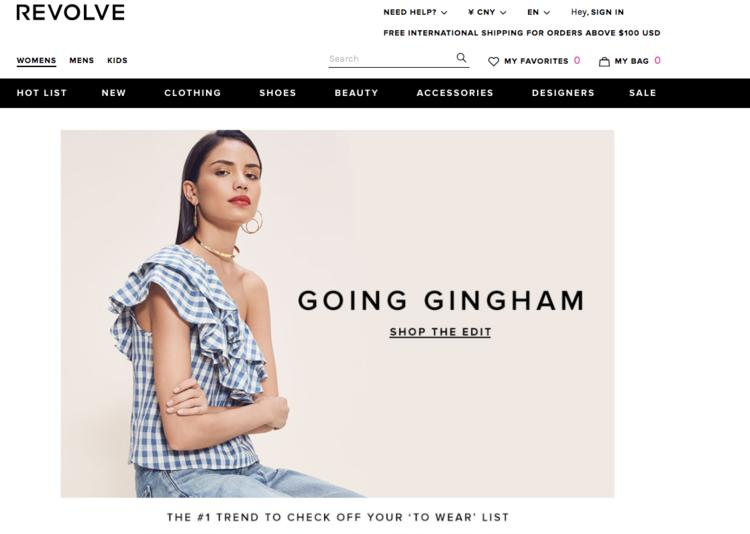Expand the Need Help dropdown
This screenshot has width=750, height=534.
coord(415,12)
